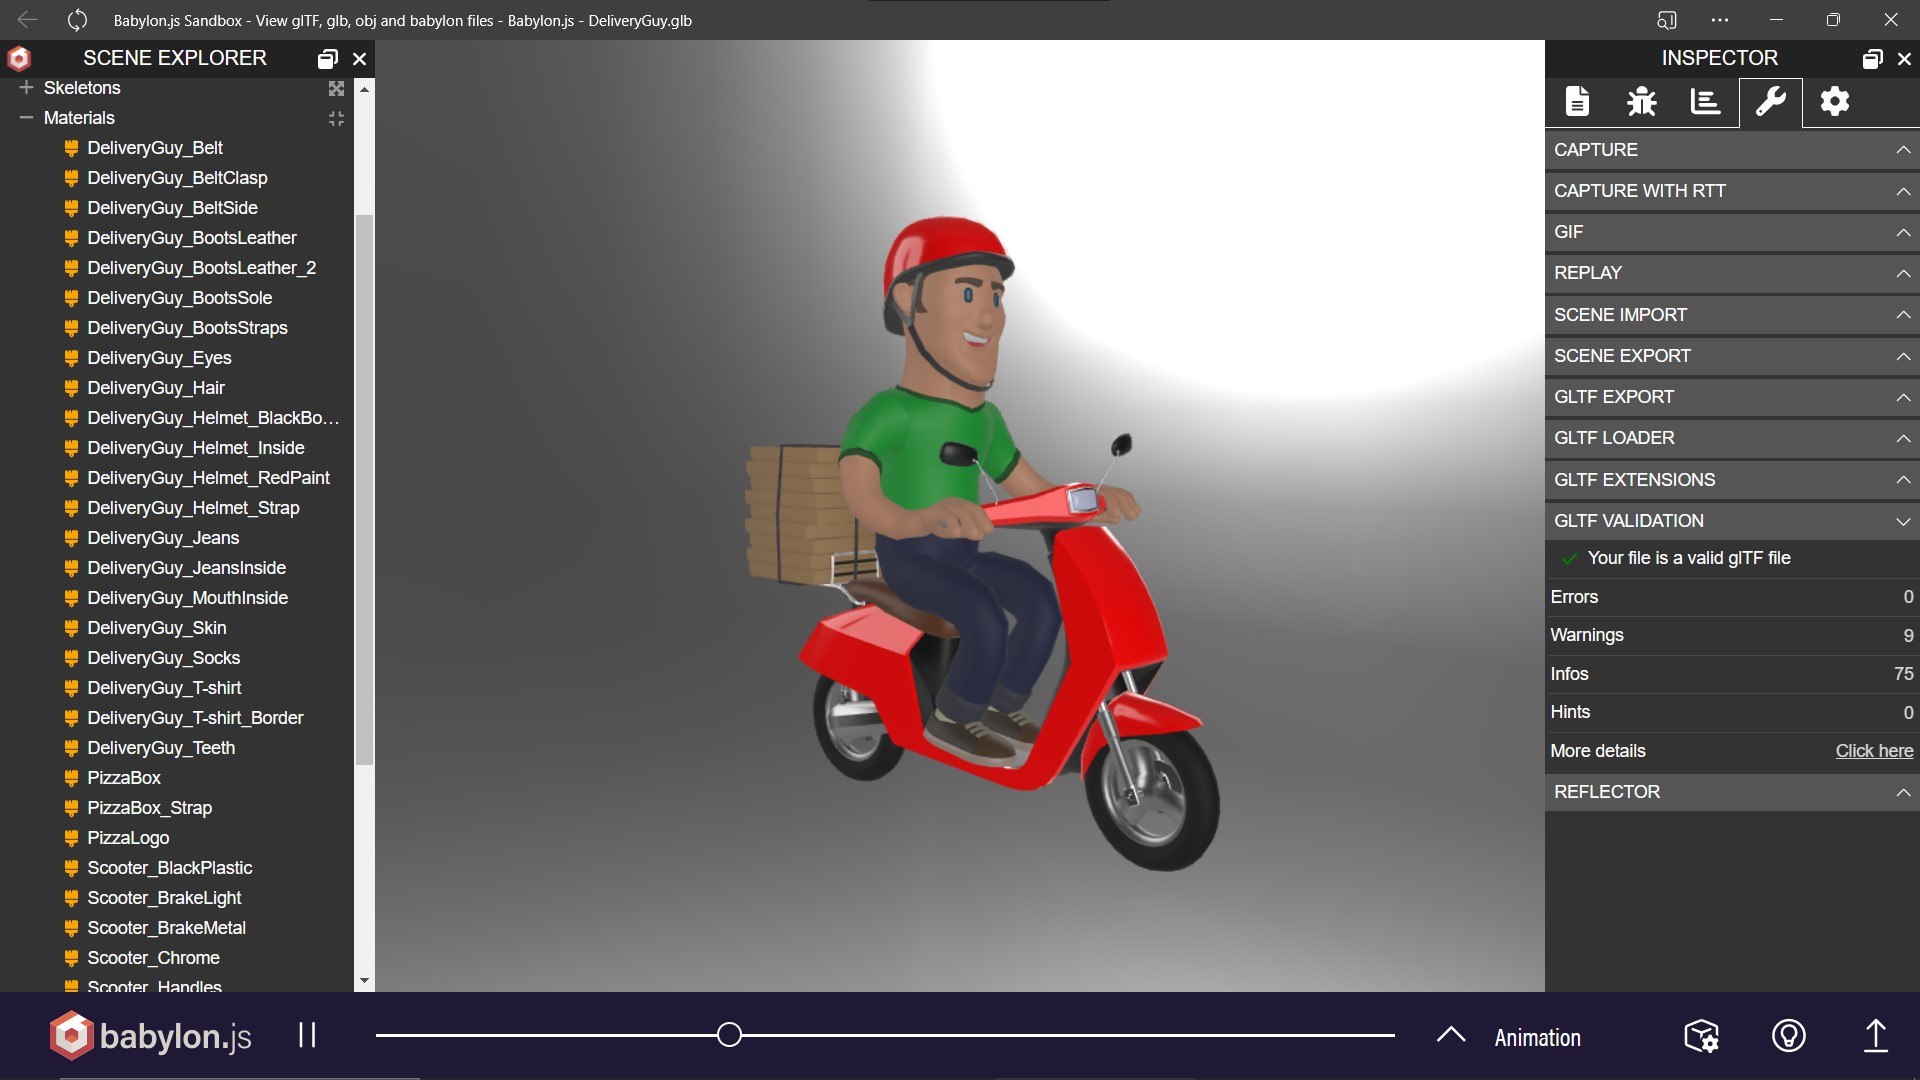
Task: Open the Debug tab (bug icon)
Action: 1641,101
